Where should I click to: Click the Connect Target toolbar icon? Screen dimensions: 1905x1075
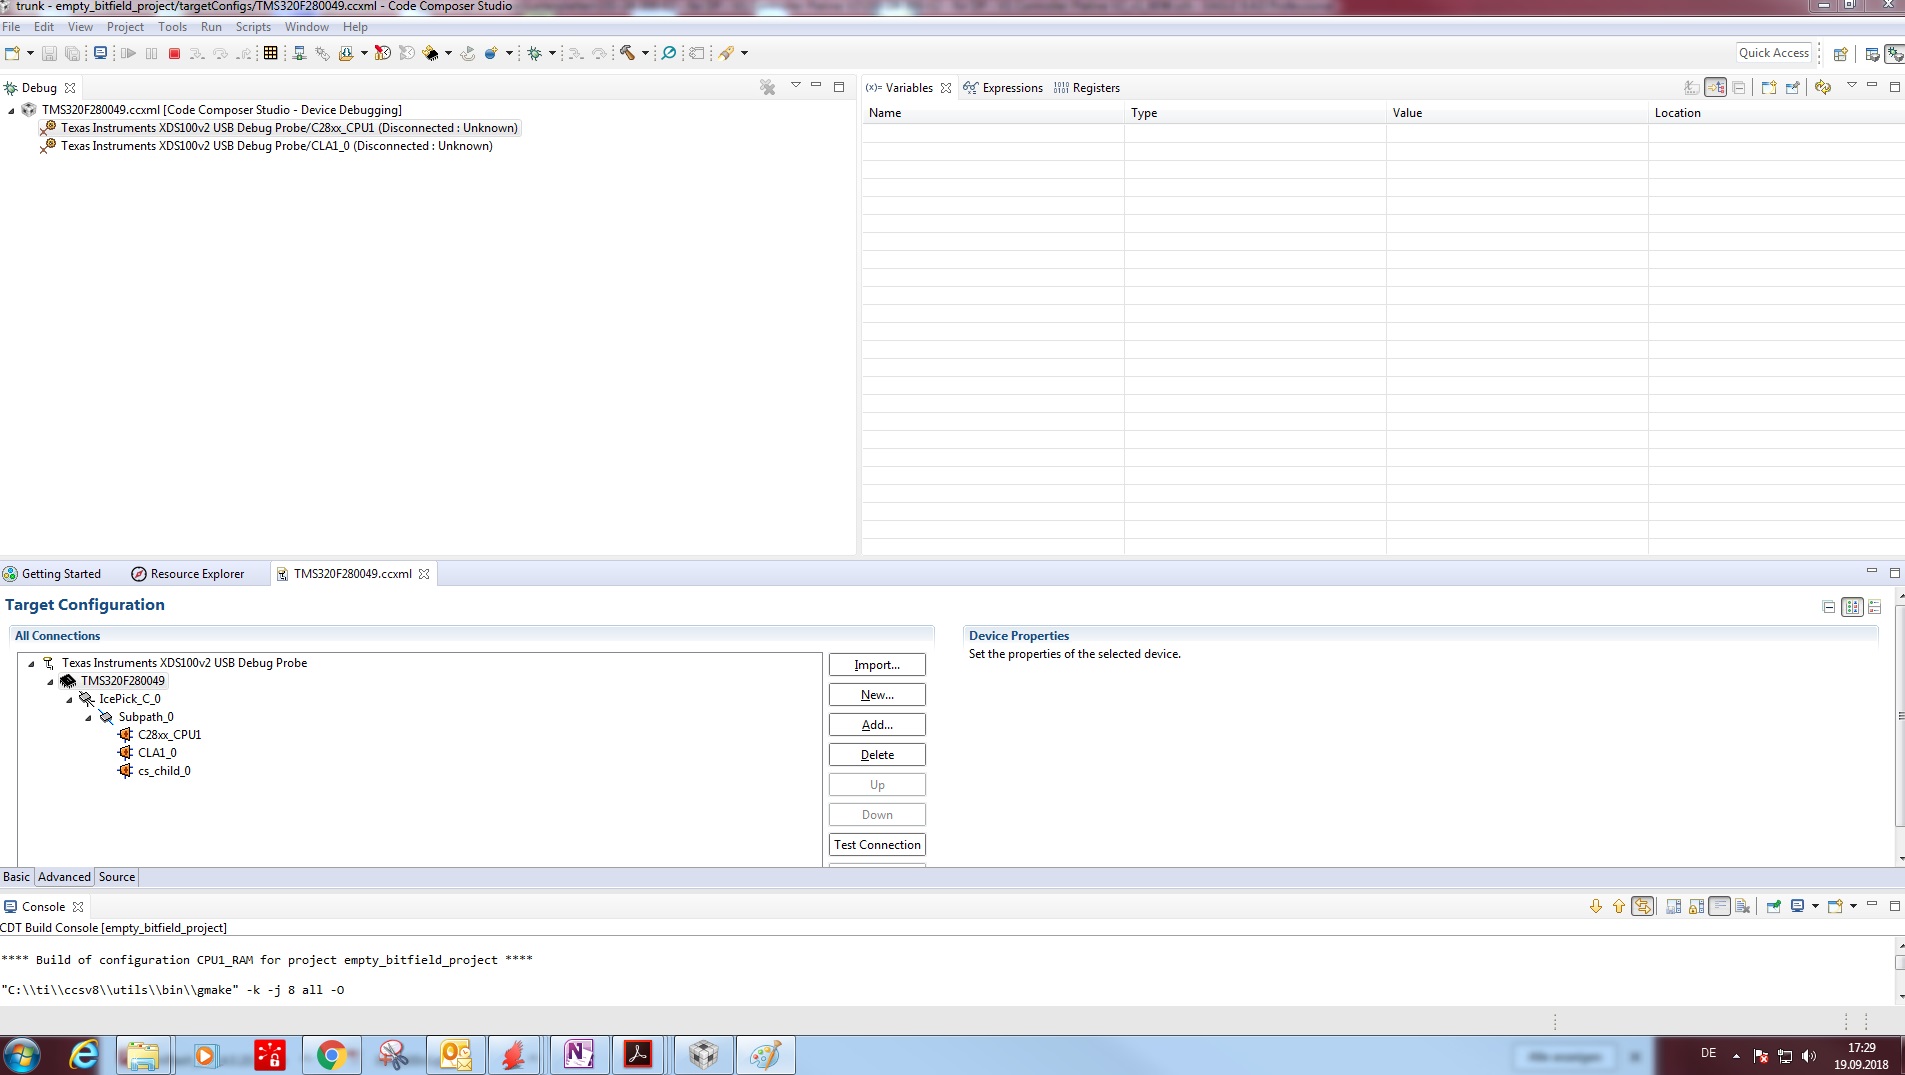299,53
